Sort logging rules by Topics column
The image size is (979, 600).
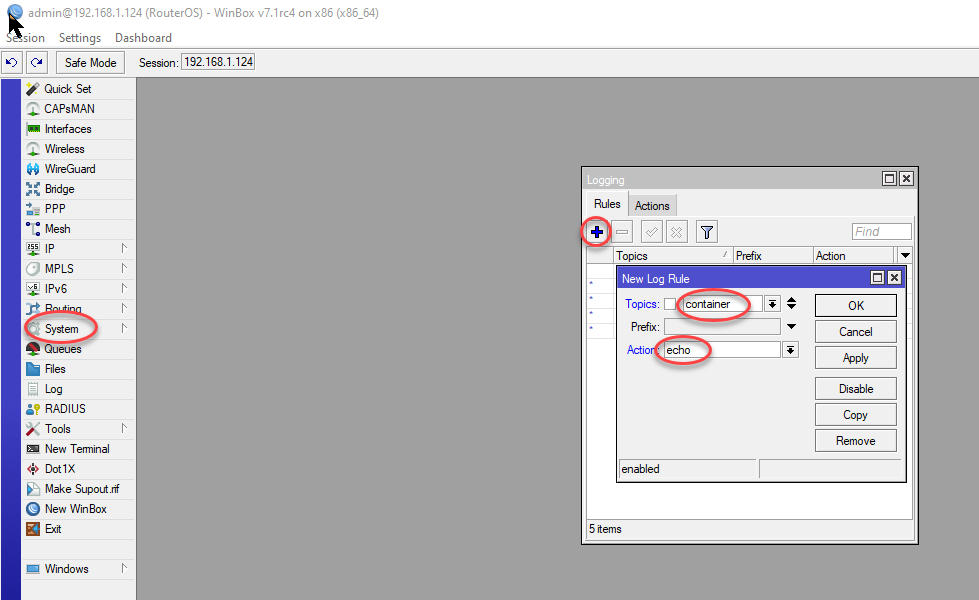pos(672,255)
